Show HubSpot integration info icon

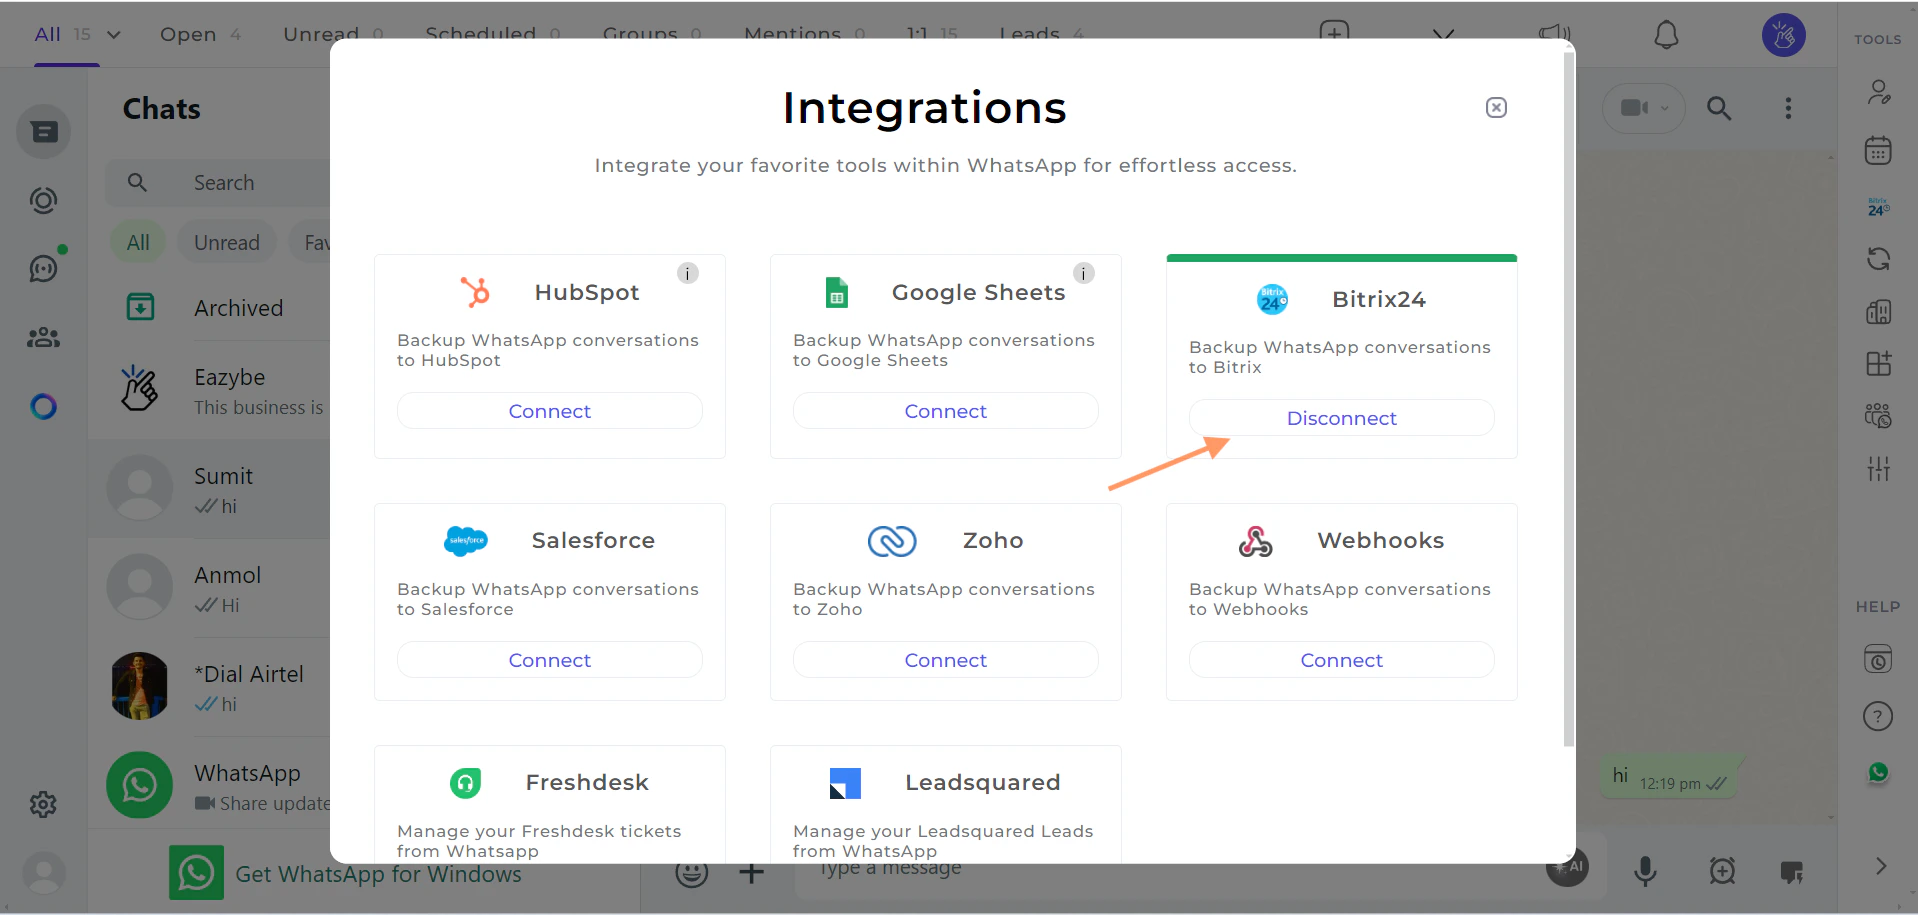coord(688,273)
